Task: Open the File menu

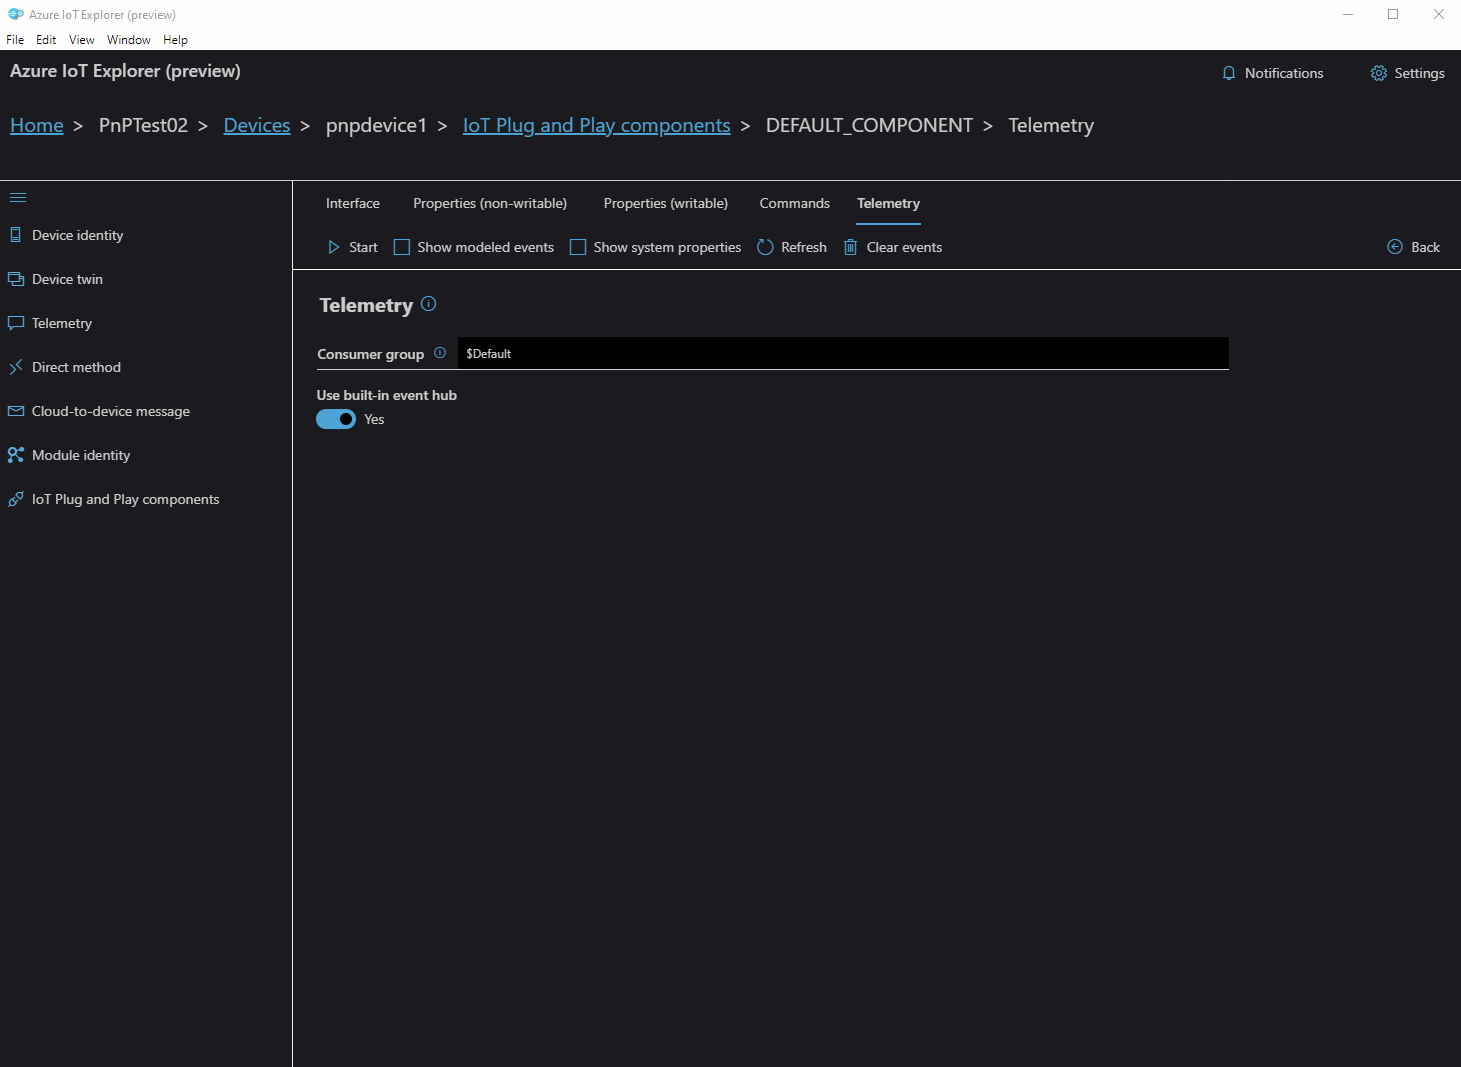Action: [15, 40]
